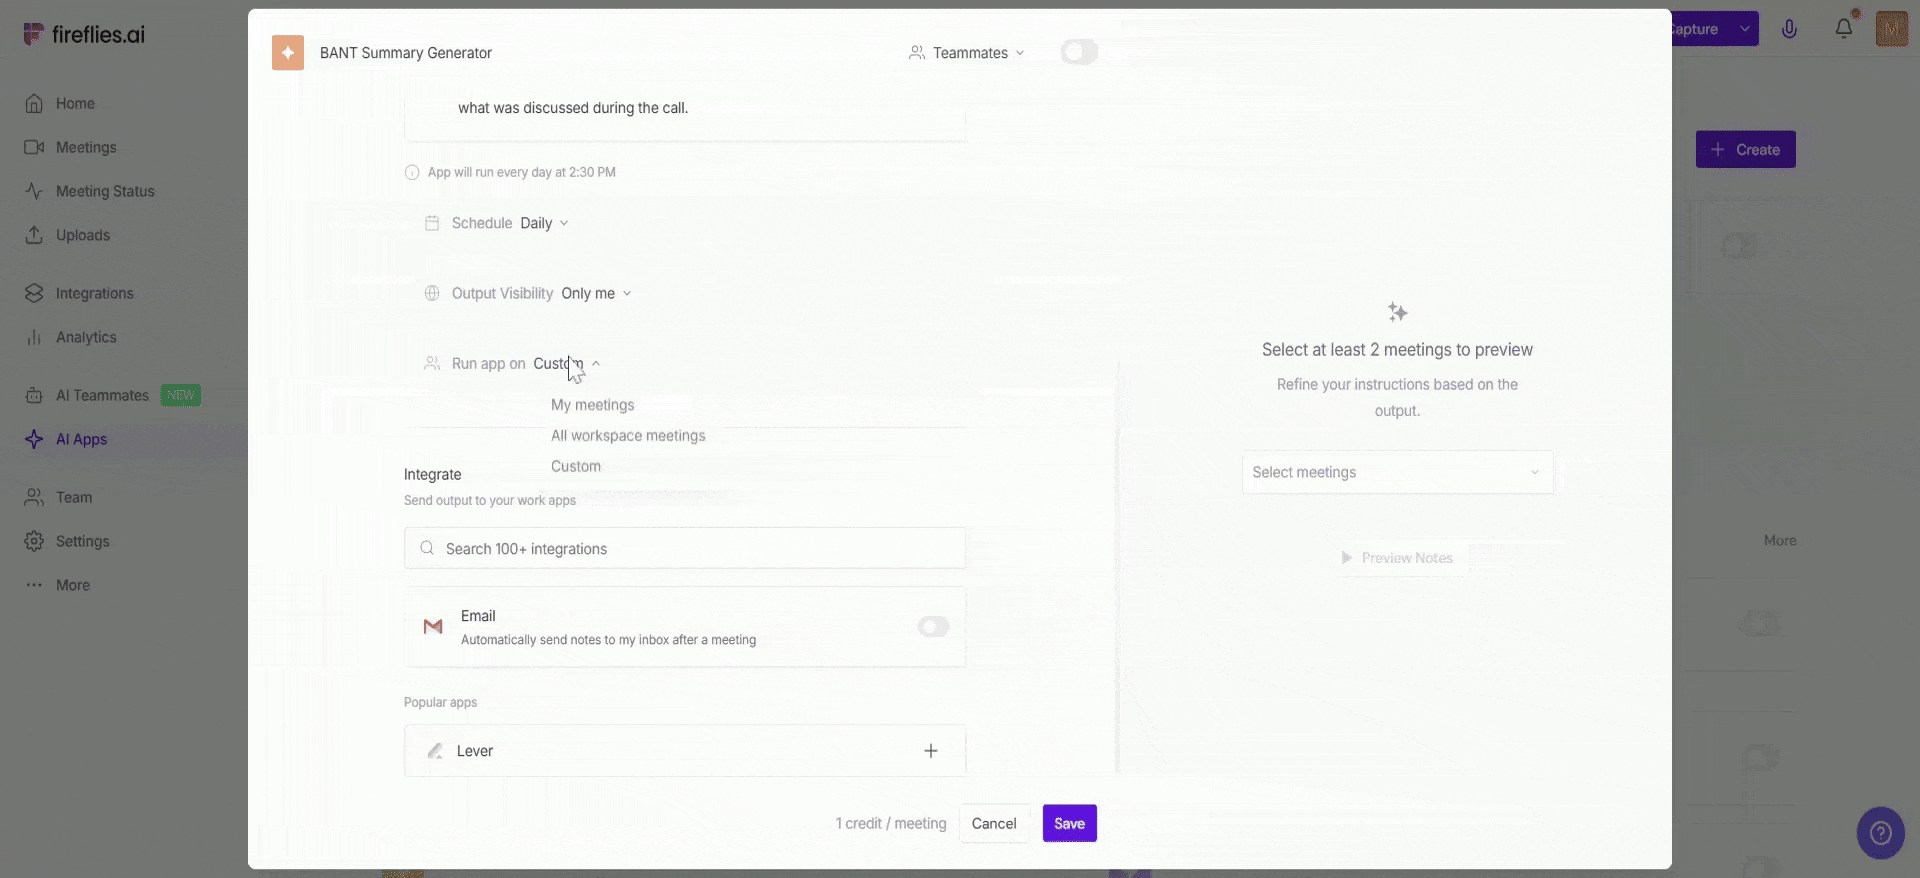Screen dimensions: 1920x878
Task: Click the Save button
Action: click(1070, 823)
